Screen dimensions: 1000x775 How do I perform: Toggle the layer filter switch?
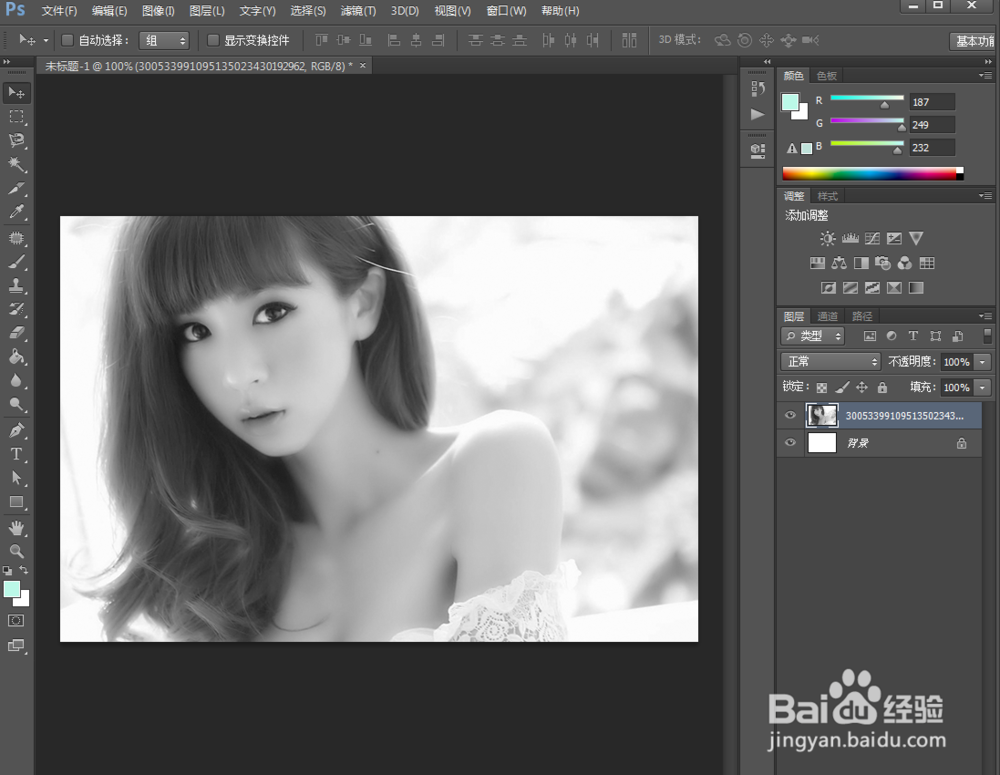coord(987,336)
